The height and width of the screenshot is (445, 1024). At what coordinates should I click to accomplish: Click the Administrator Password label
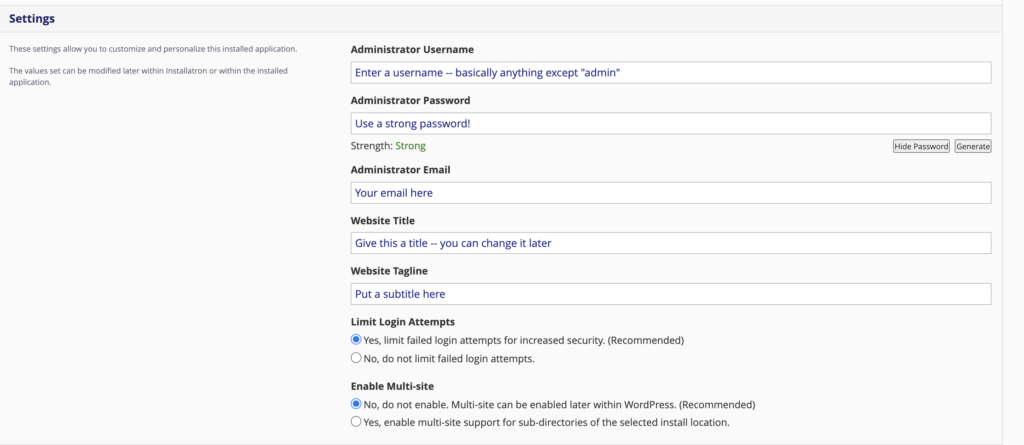(410, 101)
